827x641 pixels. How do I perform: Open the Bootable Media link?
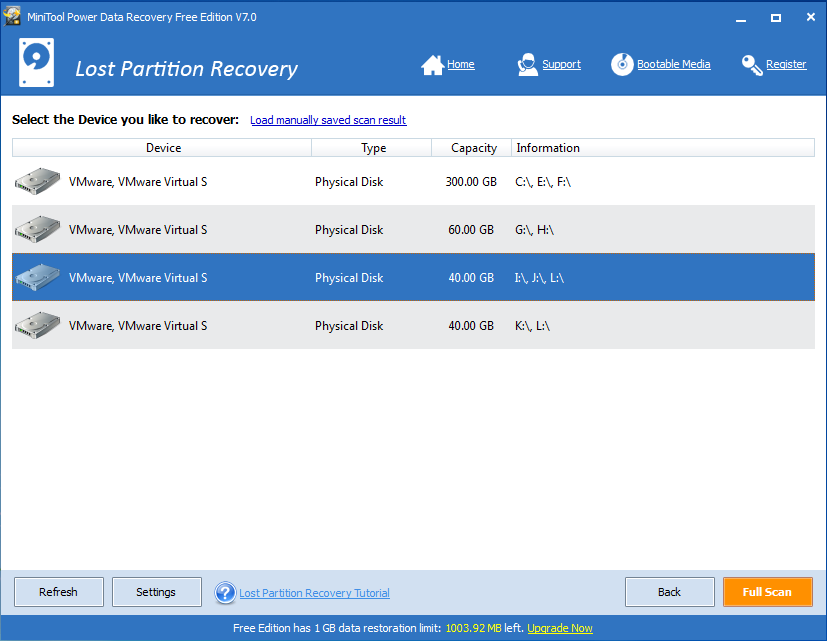(x=674, y=64)
